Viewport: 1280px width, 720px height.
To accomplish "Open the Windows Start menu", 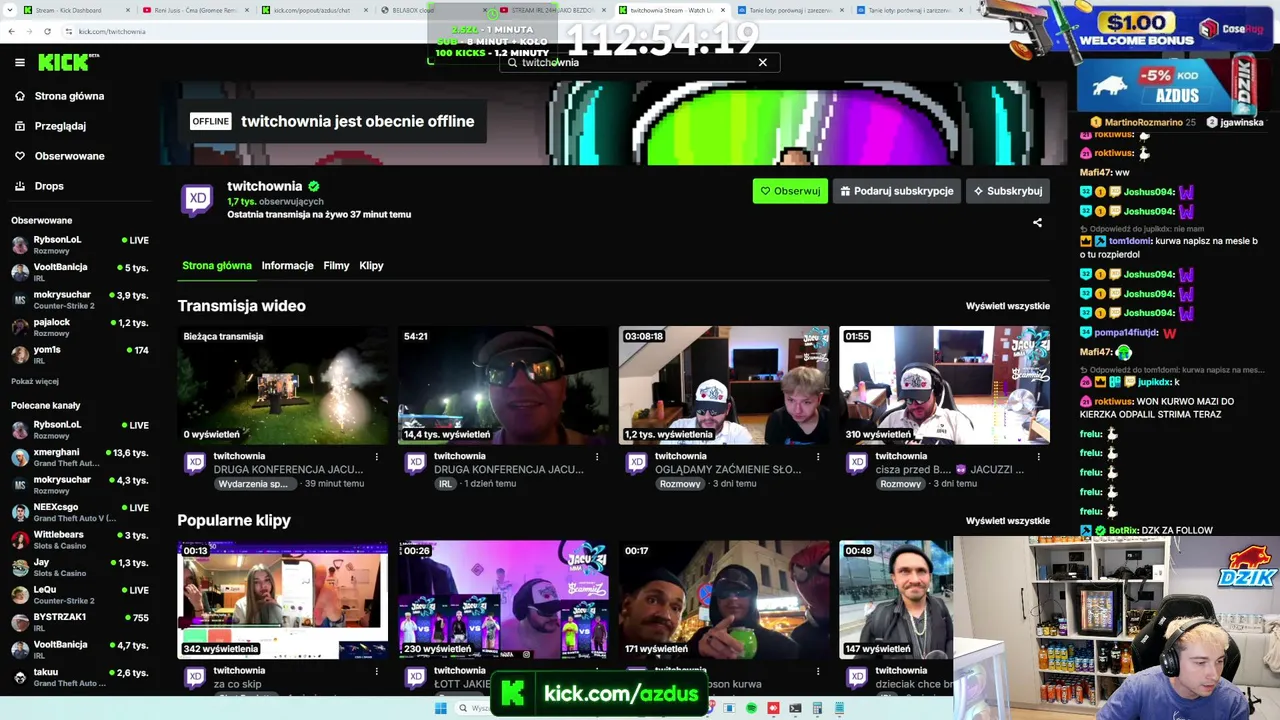I will coord(441,708).
